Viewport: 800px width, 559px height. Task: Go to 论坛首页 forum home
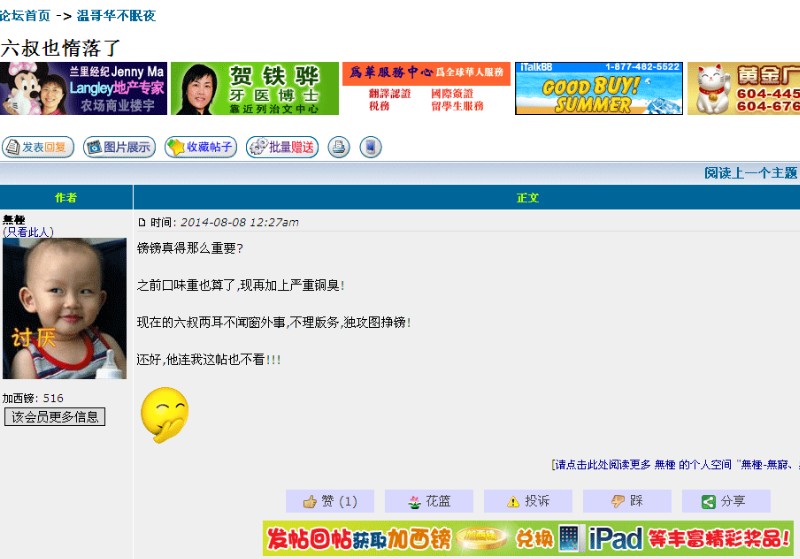tap(25, 16)
